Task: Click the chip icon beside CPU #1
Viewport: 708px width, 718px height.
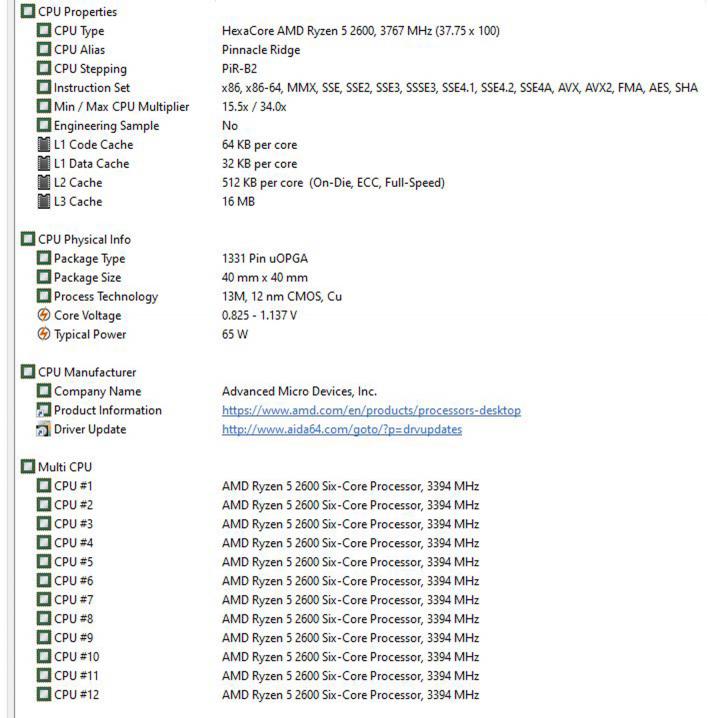Action: pos(44,486)
